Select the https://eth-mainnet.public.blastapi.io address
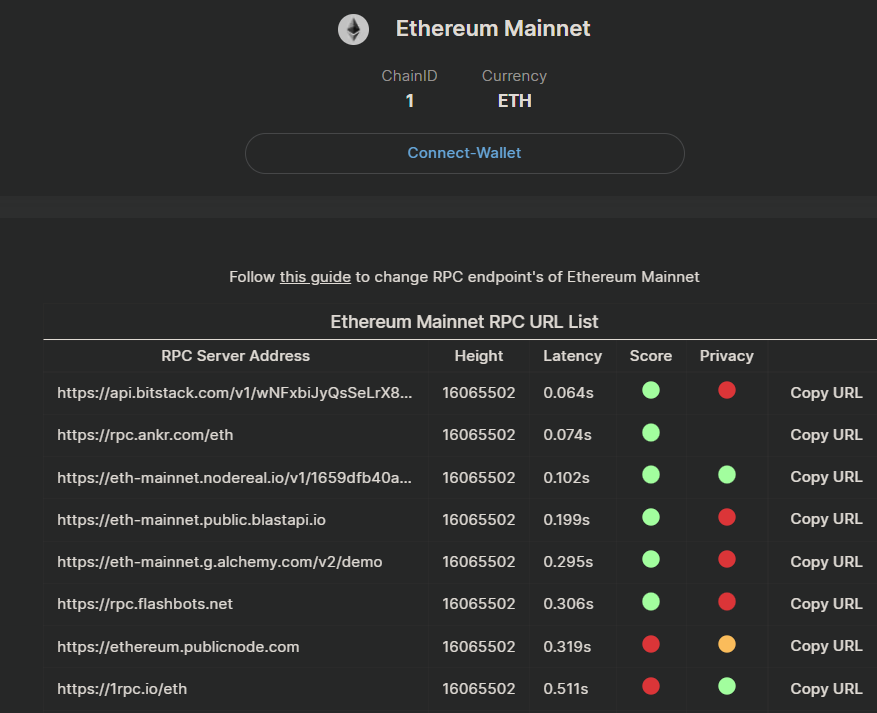The width and height of the screenshot is (877, 713). tap(191, 520)
